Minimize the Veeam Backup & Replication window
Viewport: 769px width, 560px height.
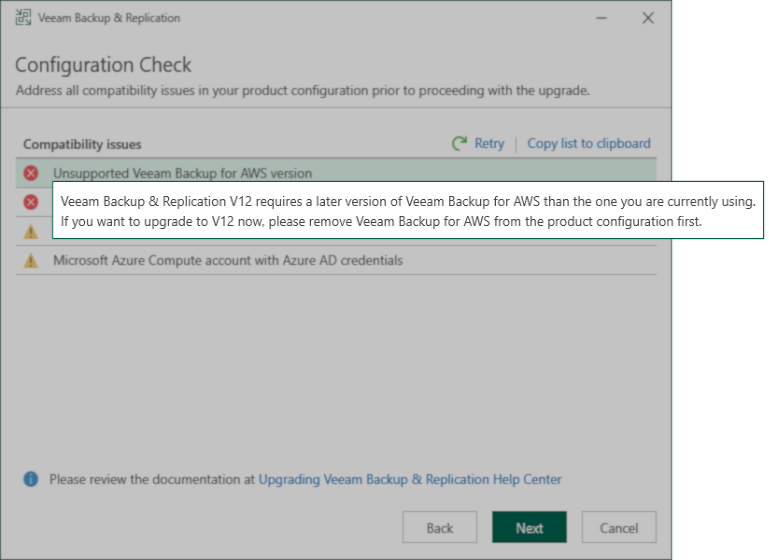602,18
